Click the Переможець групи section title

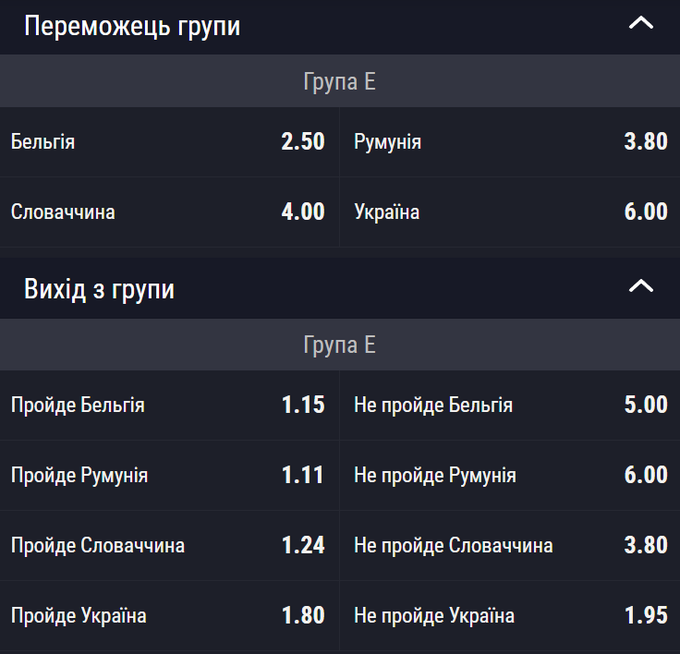[x=132, y=26]
